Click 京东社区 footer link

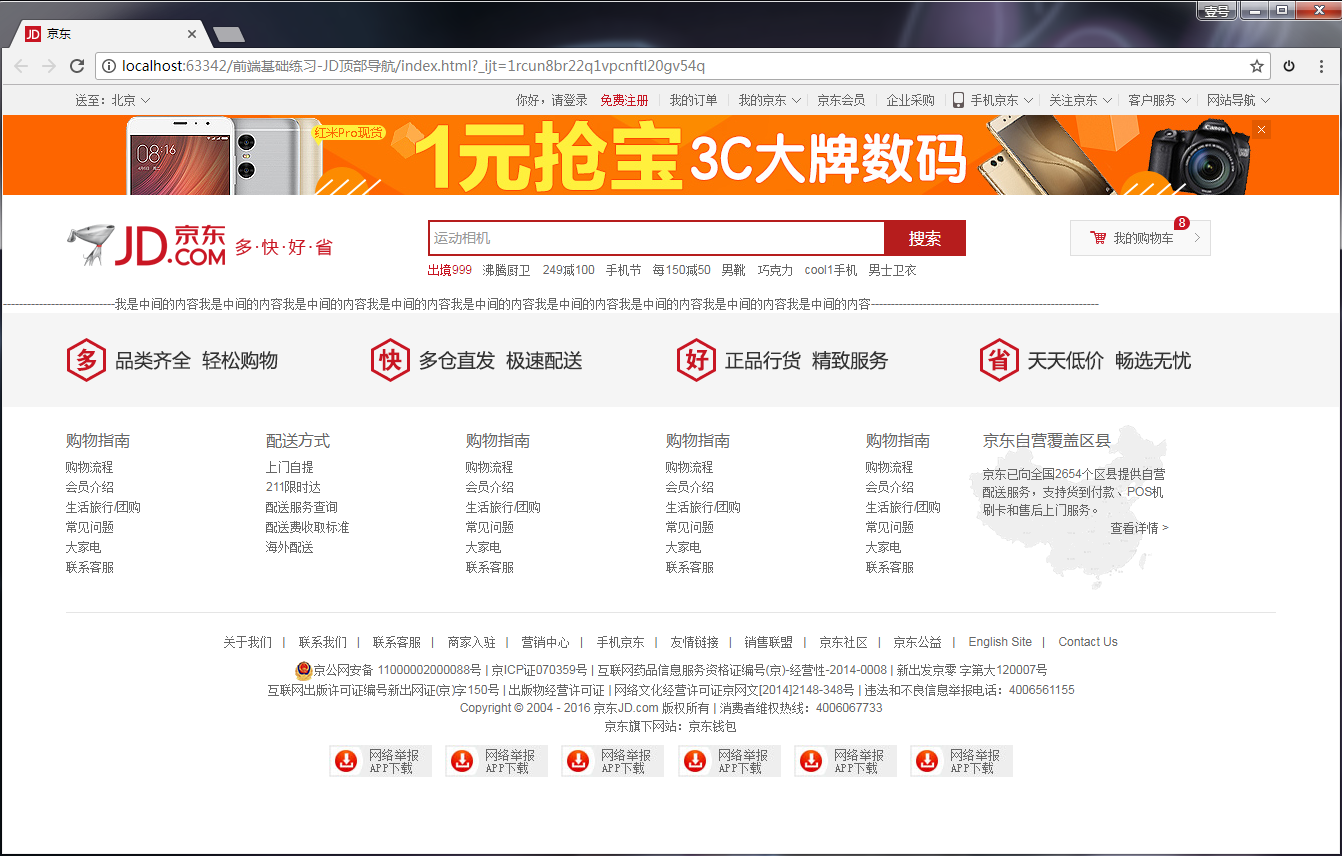click(x=843, y=642)
